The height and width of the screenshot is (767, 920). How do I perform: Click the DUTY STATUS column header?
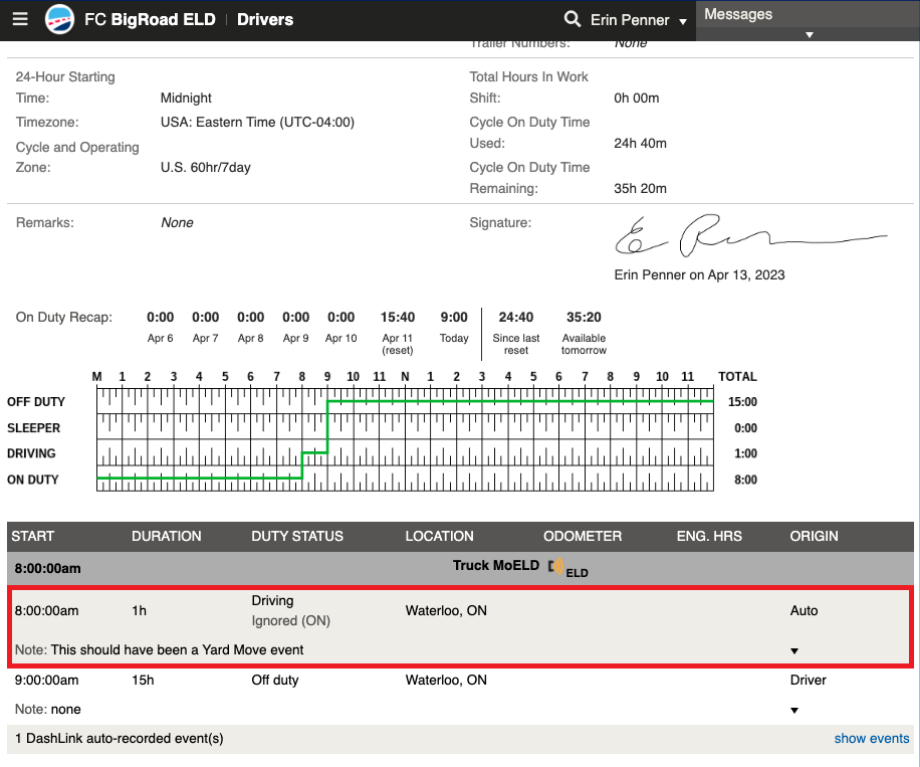tap(297, 536)
